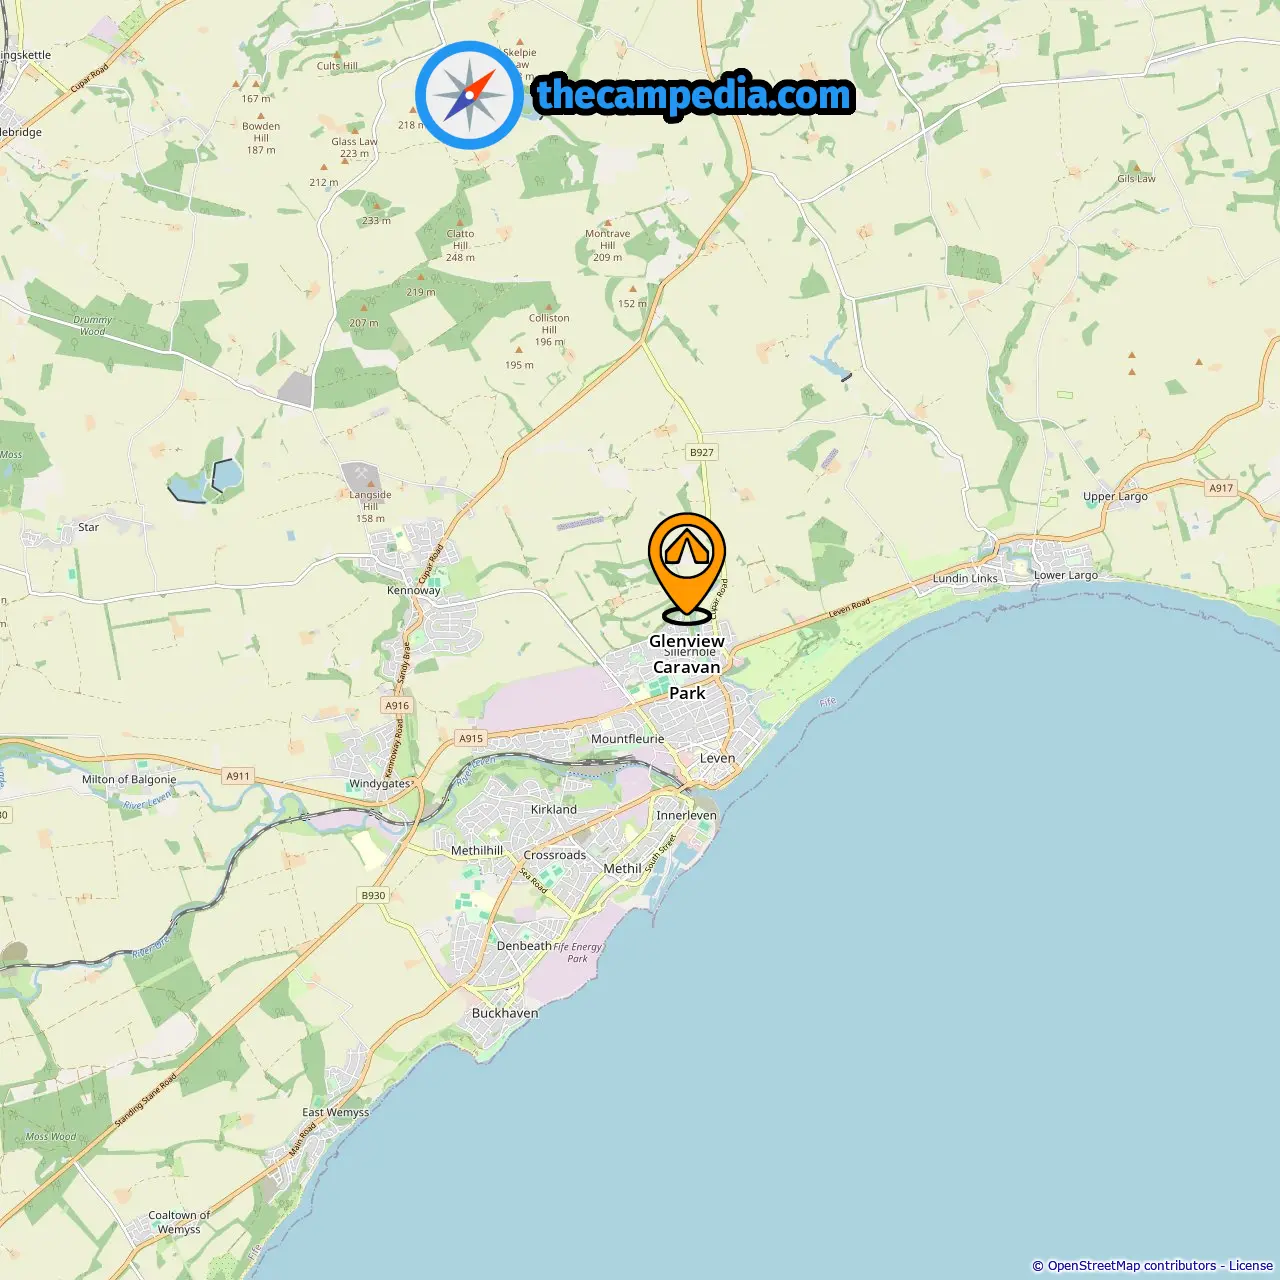1280x1280 pixels.
Task: Click the A916 road shield
Action: click(x=397, y=705)
